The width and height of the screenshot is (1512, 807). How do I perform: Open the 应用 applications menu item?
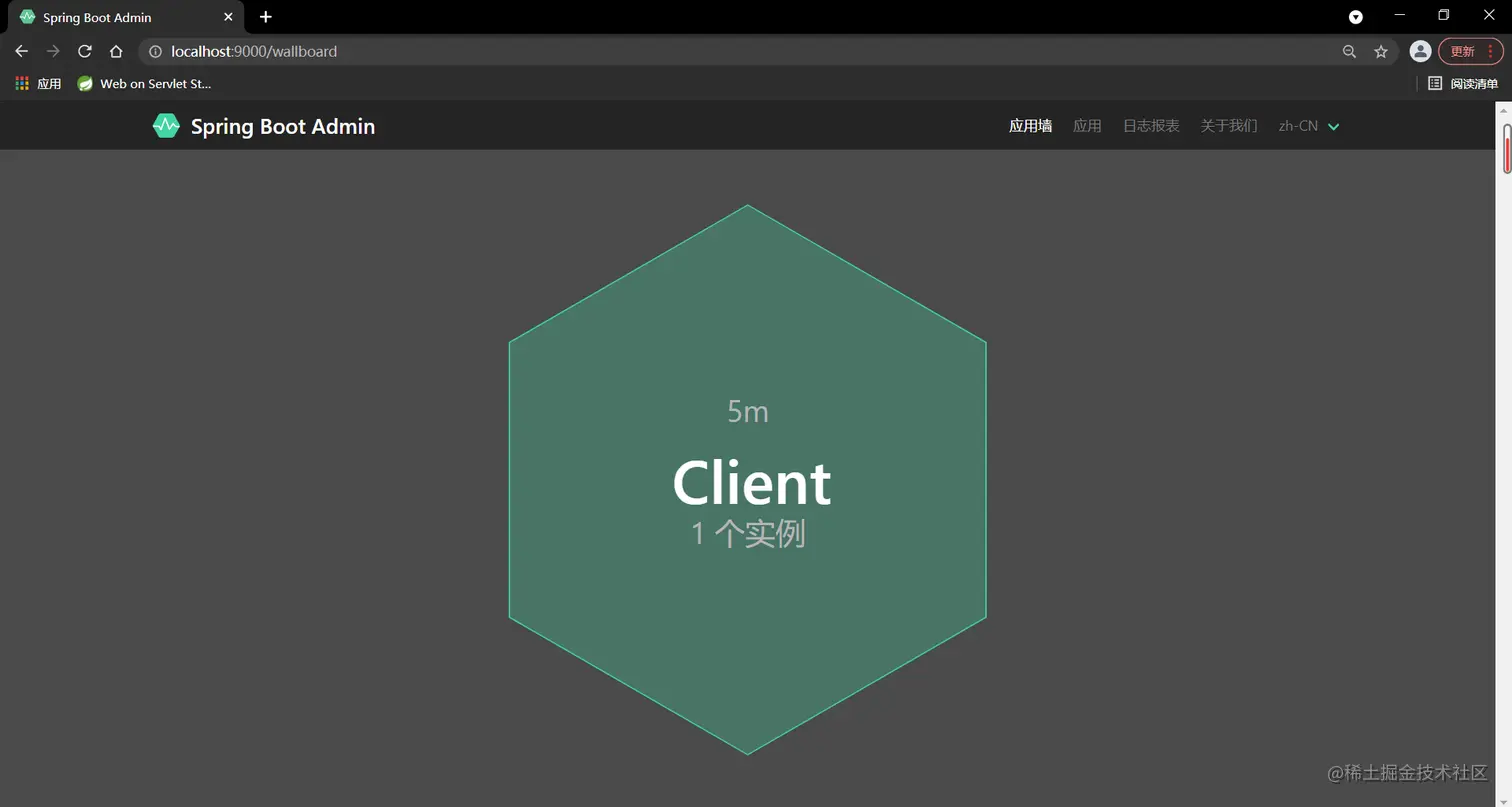(1087, 126)
